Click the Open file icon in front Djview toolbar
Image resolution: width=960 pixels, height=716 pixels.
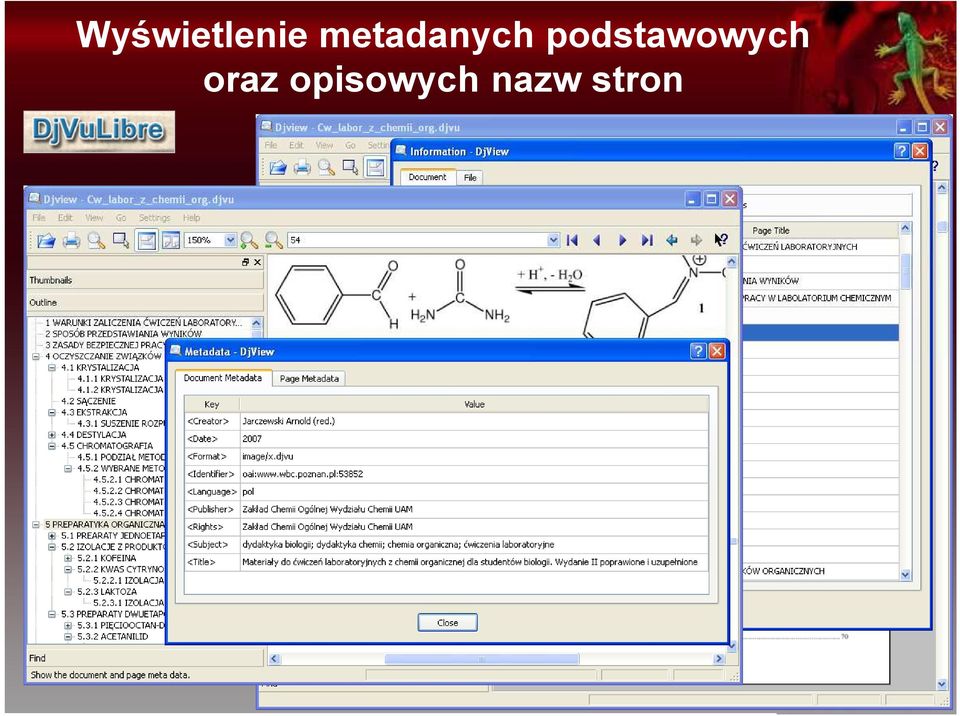coord(47,241)
